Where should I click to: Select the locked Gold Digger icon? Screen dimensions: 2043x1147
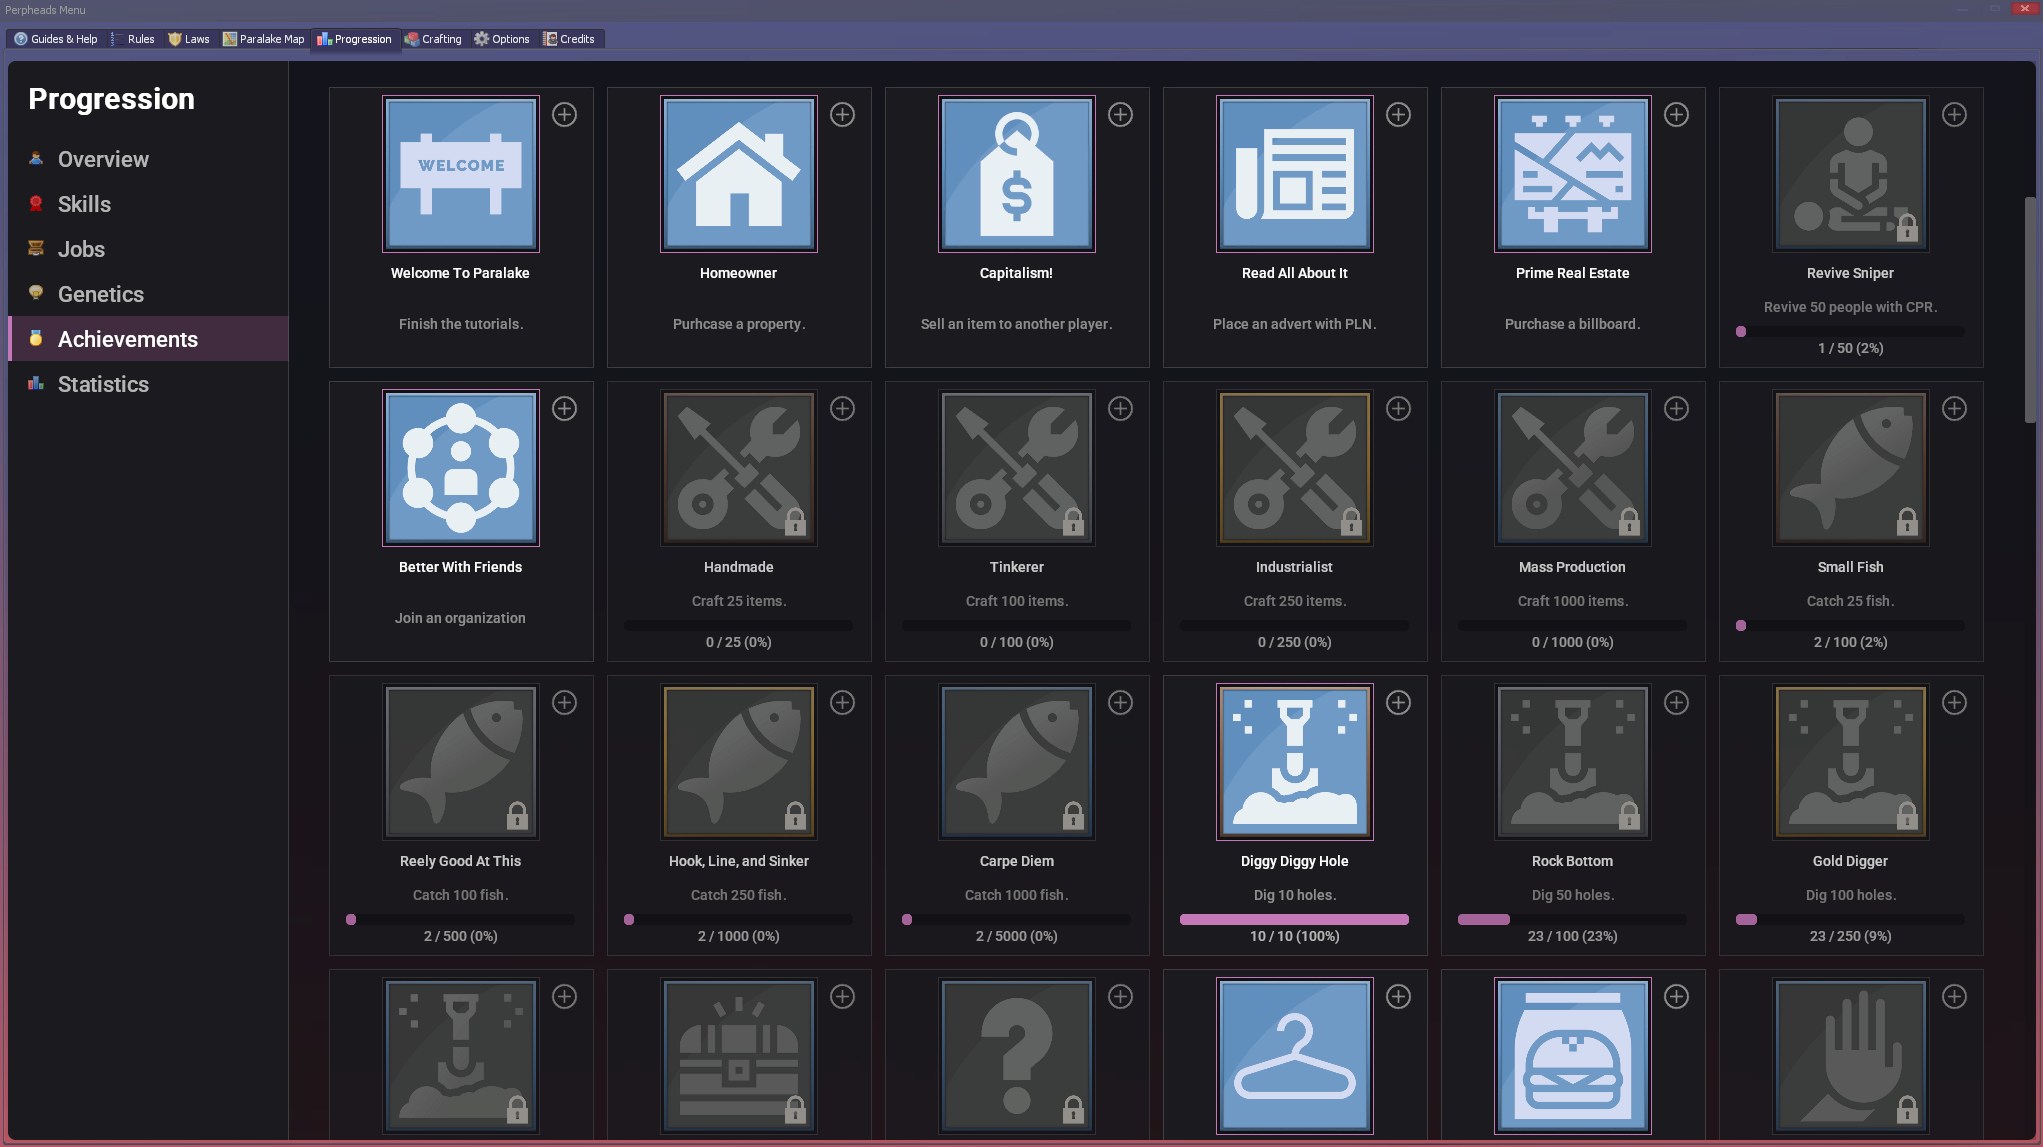pos(1851,762)
